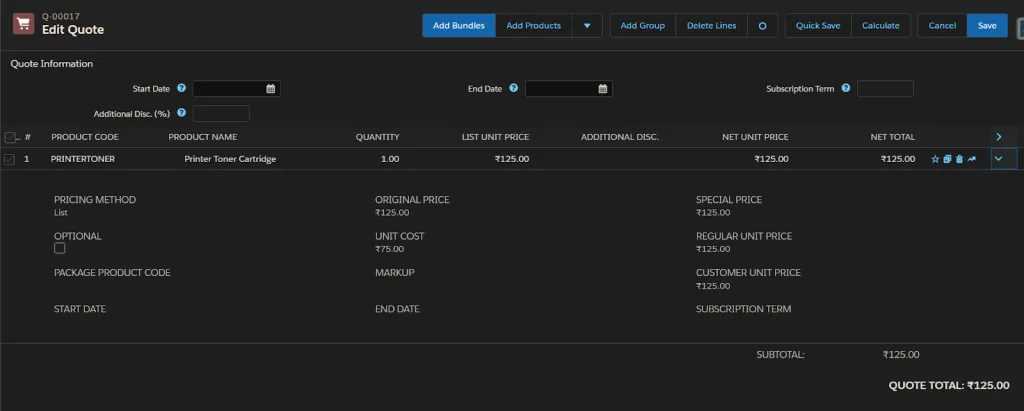Open the End Date calendar picker
Viewport: 1024px width, 411px height.
click(603, 89)
